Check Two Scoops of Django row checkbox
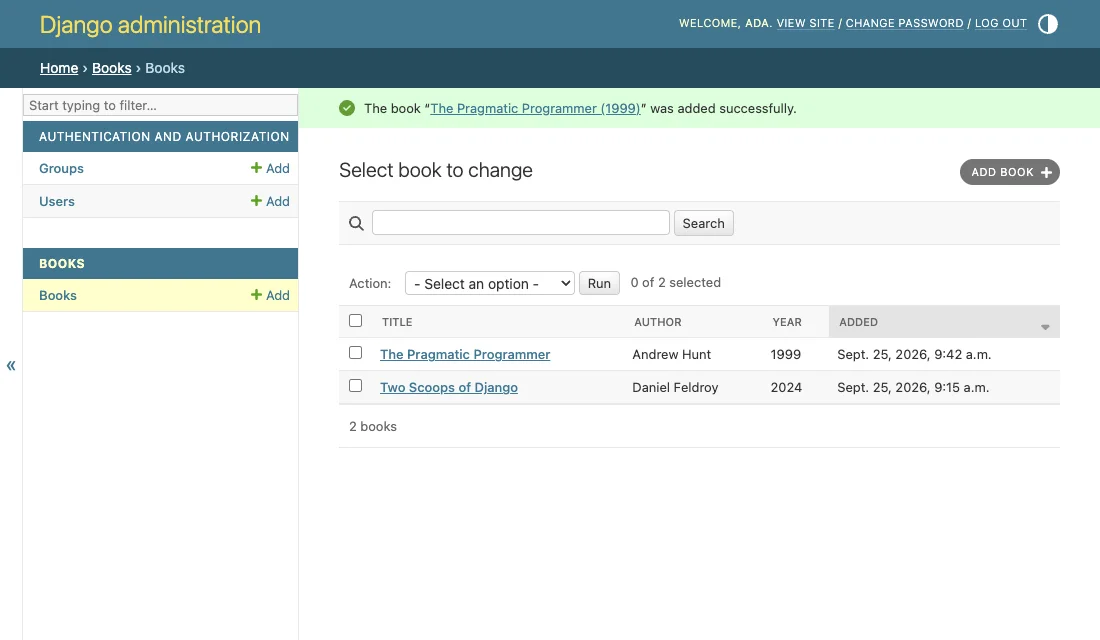Image resolution: width=1100 pixels, height=640 pixels. (x=356, y=386)
